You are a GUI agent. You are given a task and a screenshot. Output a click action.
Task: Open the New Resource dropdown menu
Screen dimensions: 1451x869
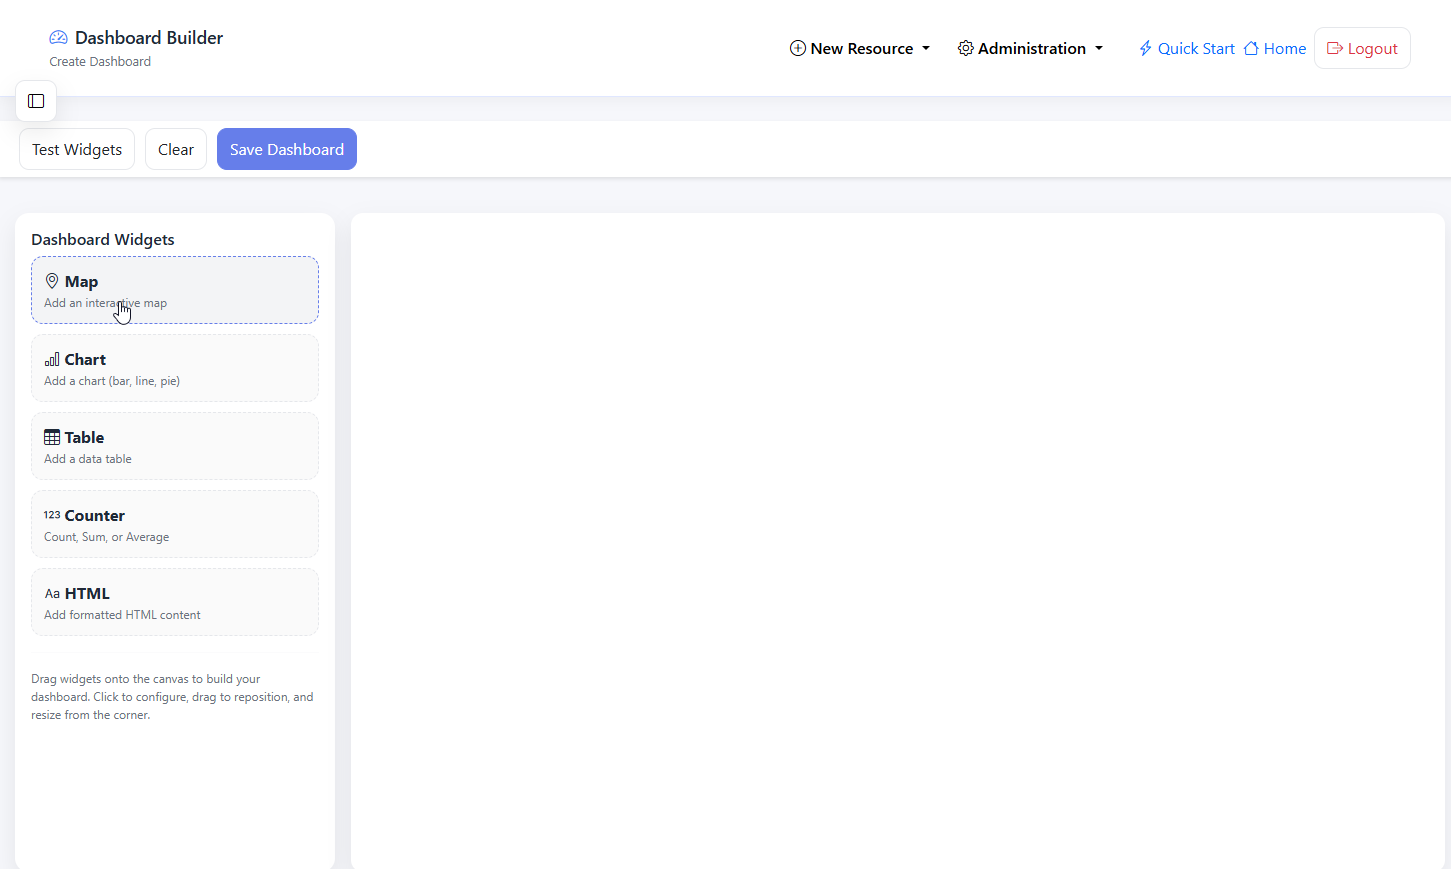click(x=860, y=48)
